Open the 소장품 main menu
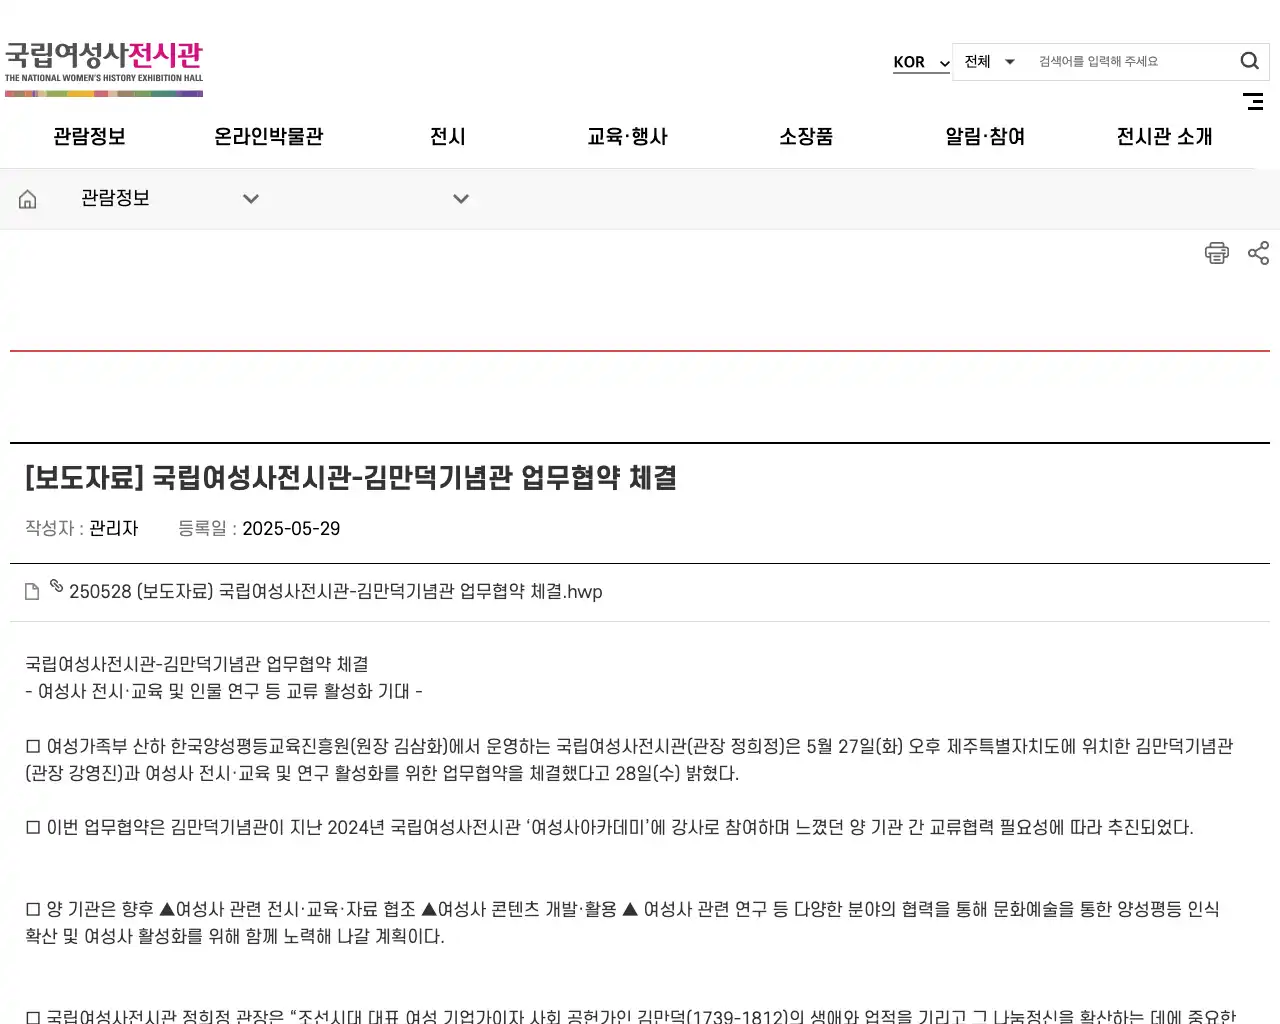The image size is (1280, 1024). (x=806, y=137)
